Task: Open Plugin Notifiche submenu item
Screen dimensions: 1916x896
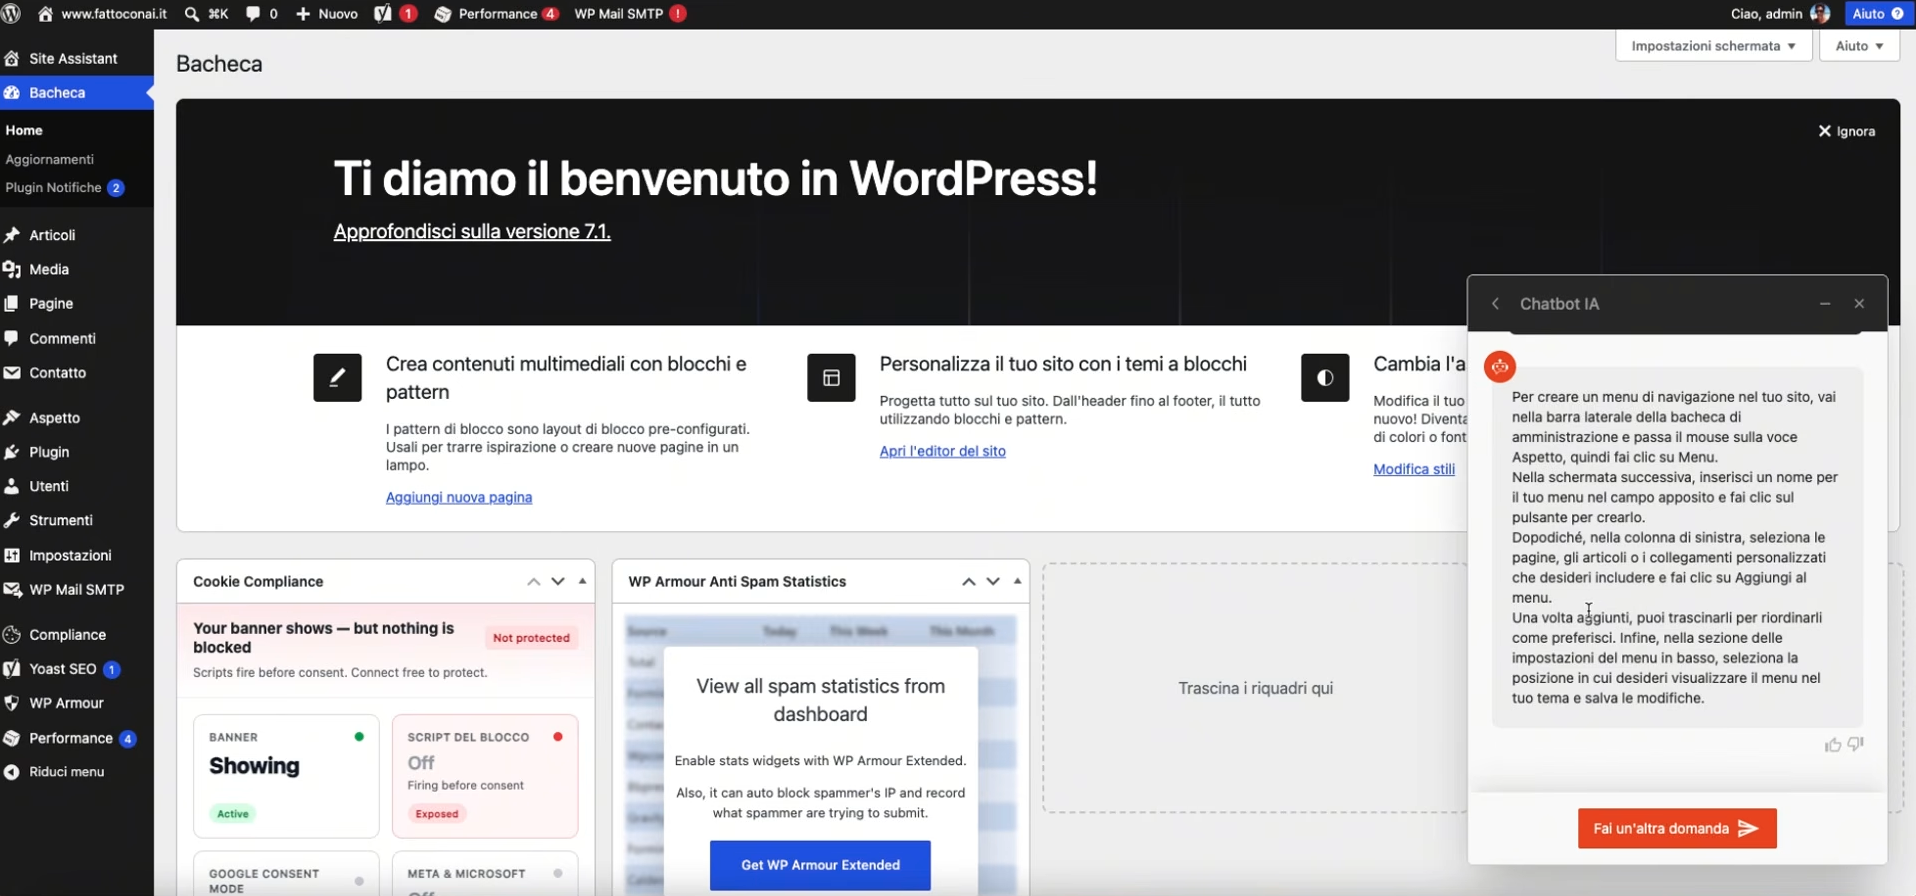Action: click(x=64, y=188)
